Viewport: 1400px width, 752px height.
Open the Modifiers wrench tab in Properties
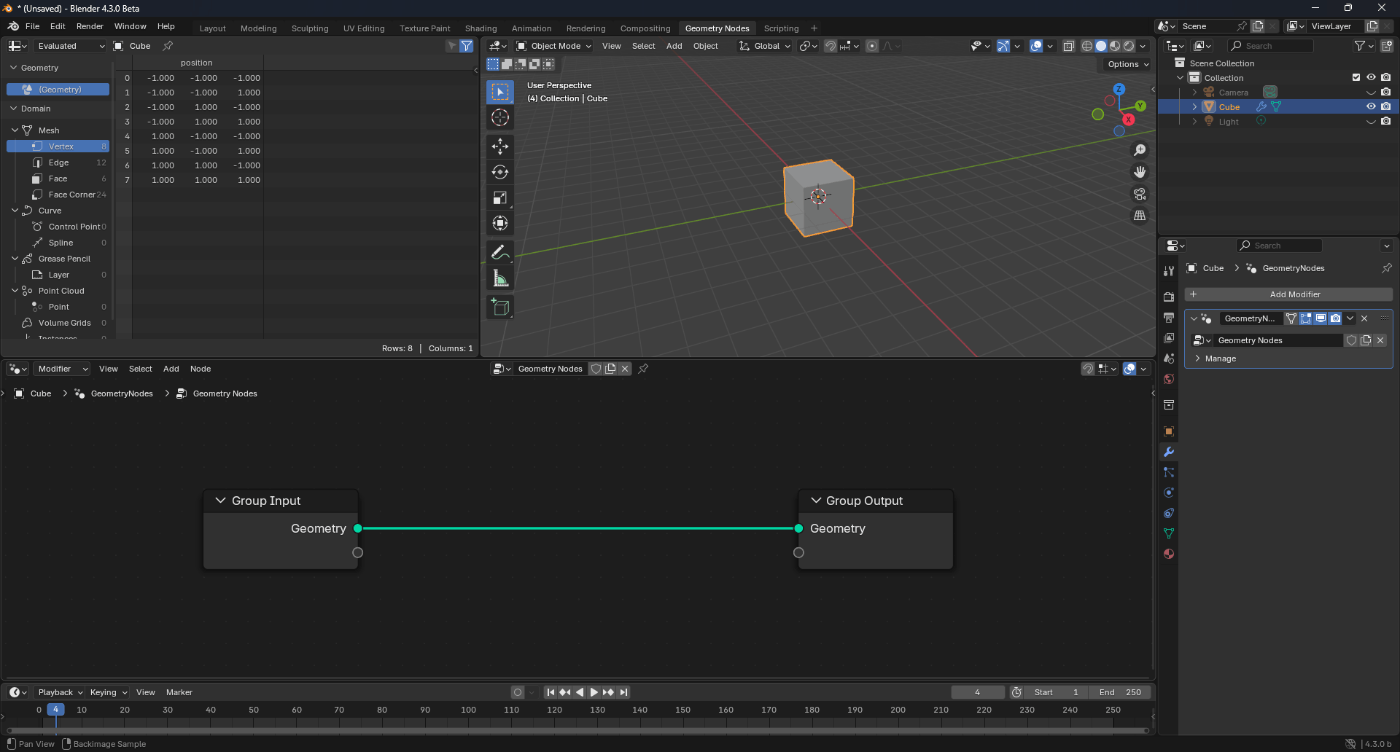pyautogui.click(x=1168, y=452)
